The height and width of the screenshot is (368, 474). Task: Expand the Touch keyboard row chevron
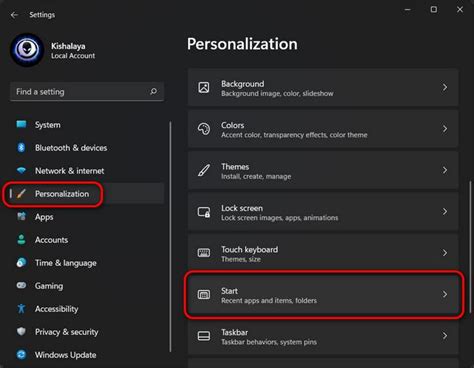[445, 253]
